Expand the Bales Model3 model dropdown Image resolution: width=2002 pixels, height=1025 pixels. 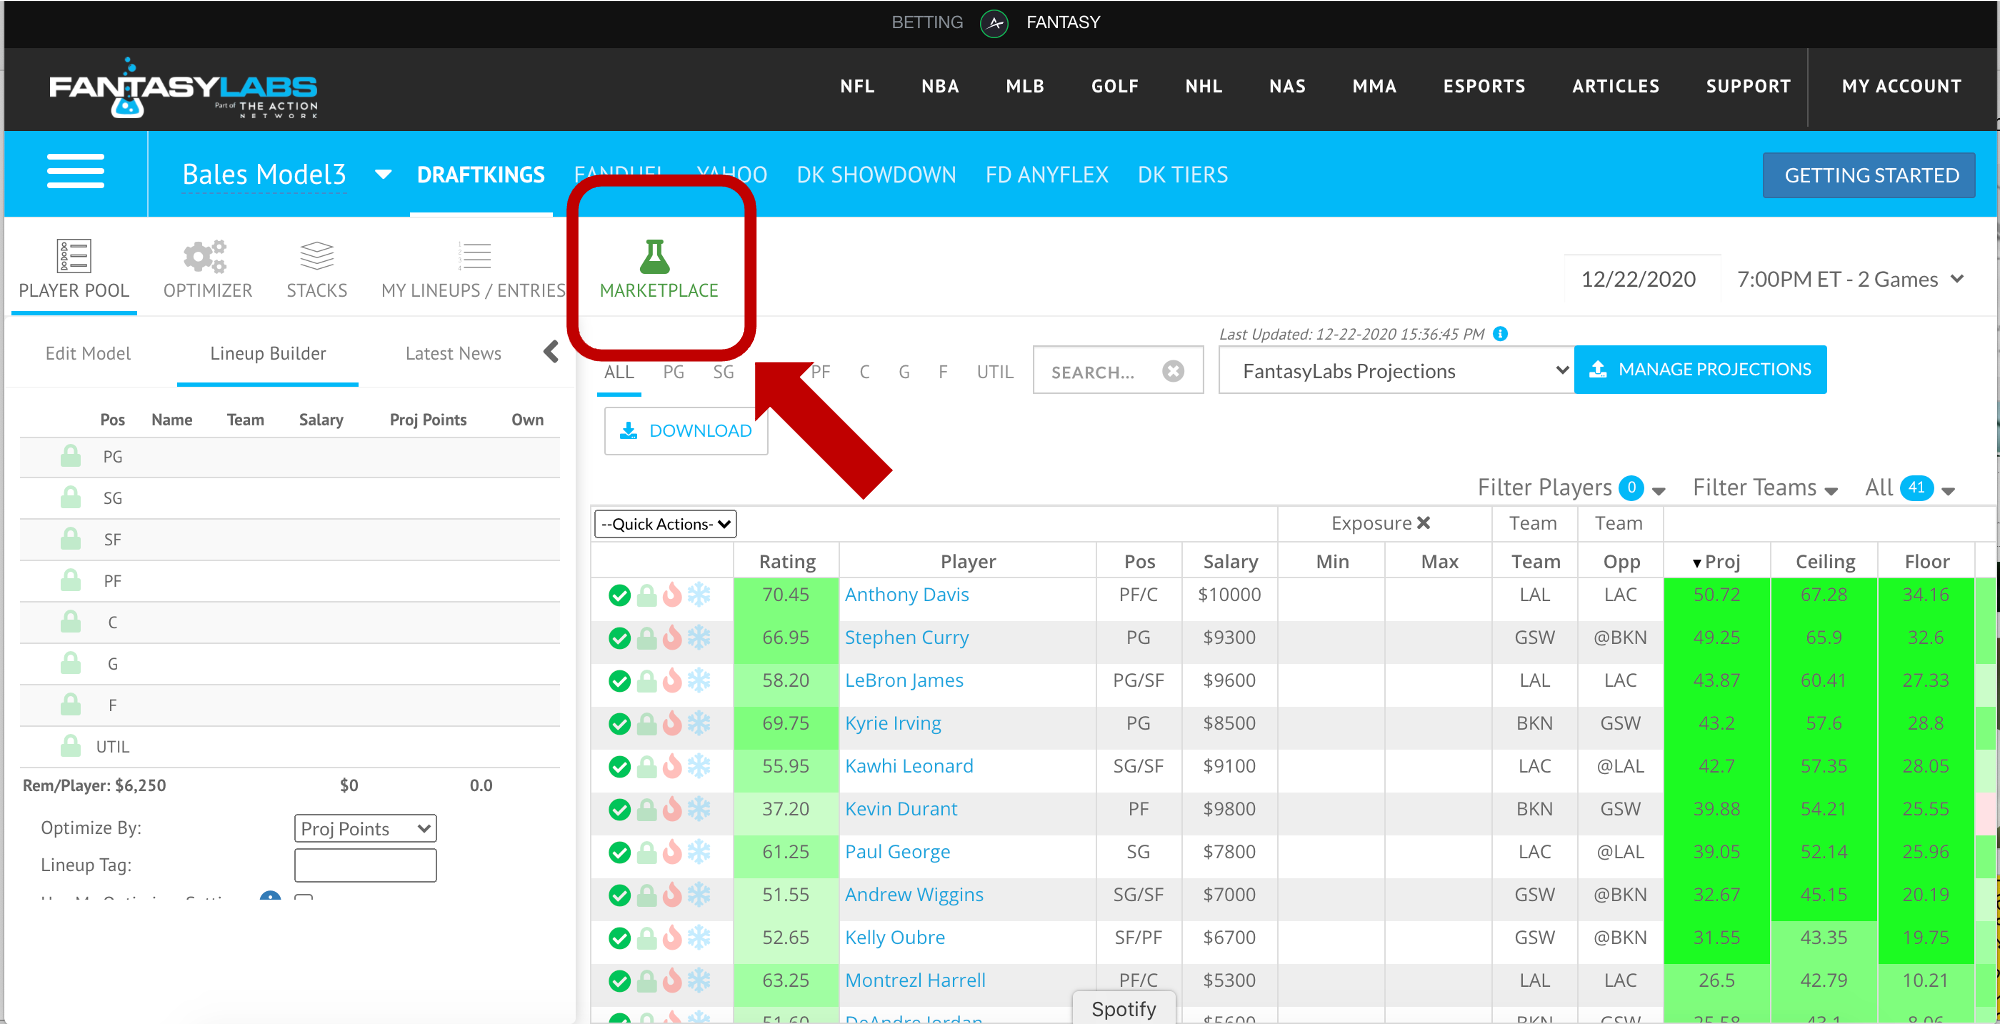pyautogui.click(x=383, y=175)
